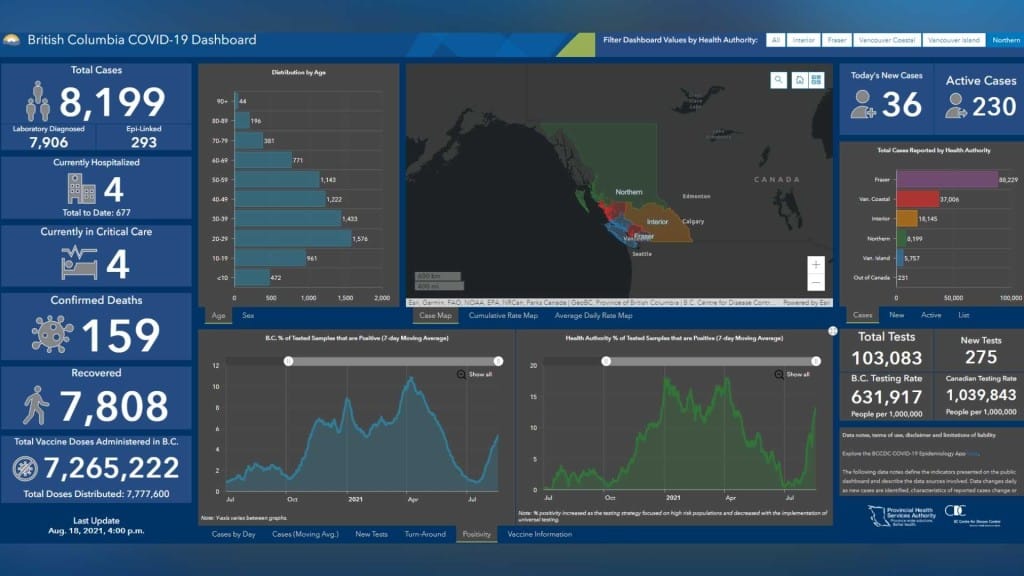
Task: Open the basemap grid switcher icon
Action: (x=817, y=80)
